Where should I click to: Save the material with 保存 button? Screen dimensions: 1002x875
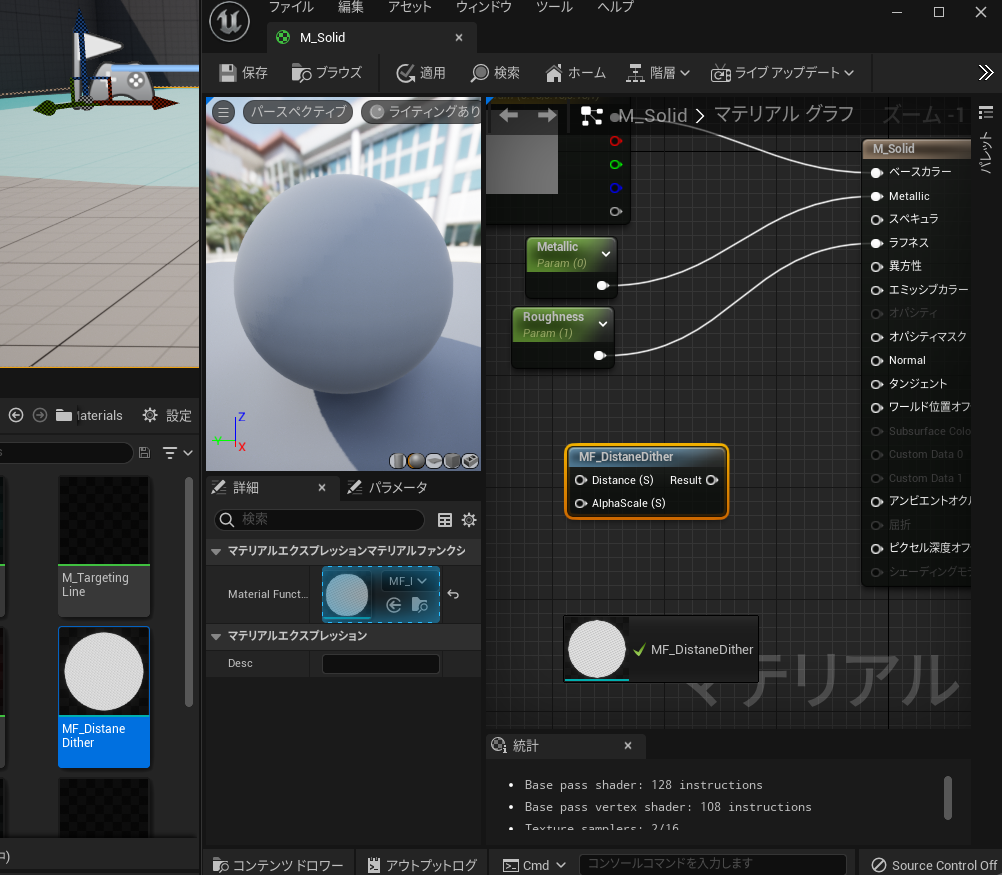pos(243,73)
